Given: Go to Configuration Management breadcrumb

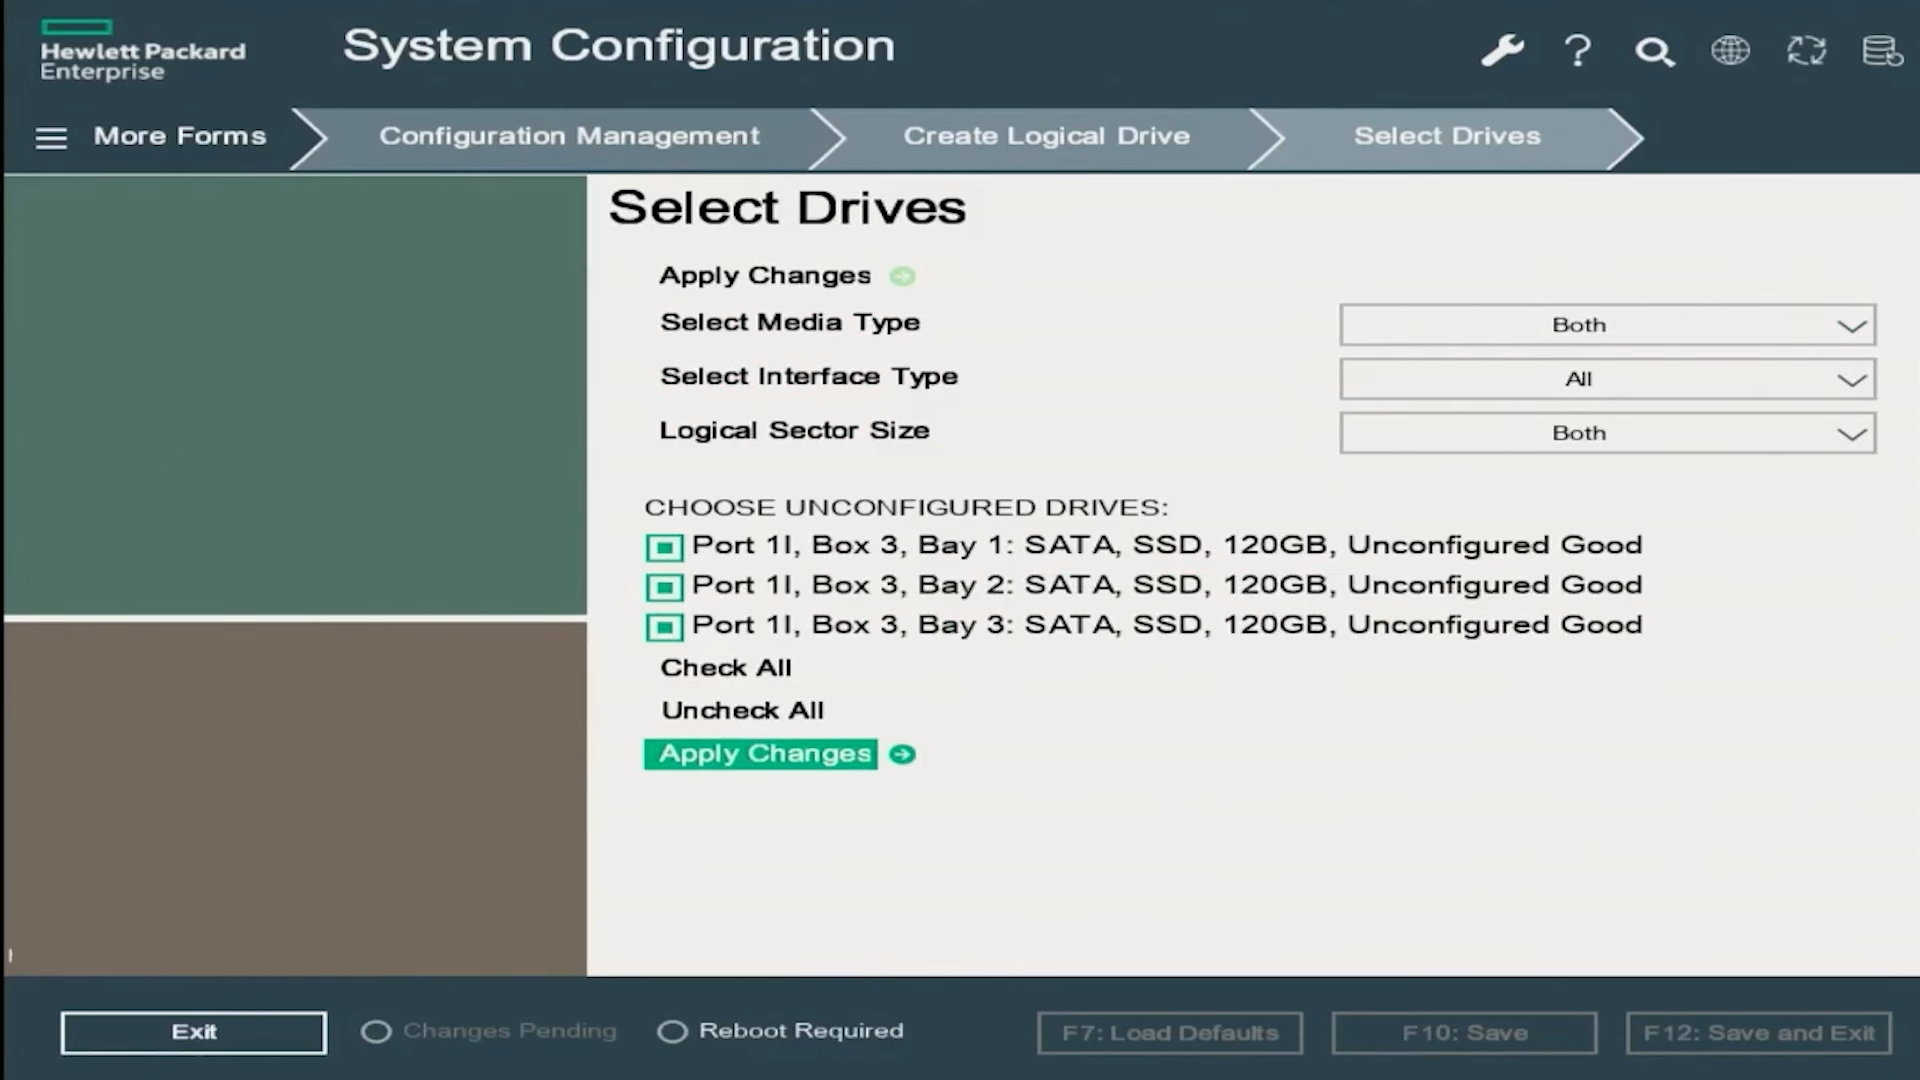Looking at the screenshot, I should (x=569, y=136).
